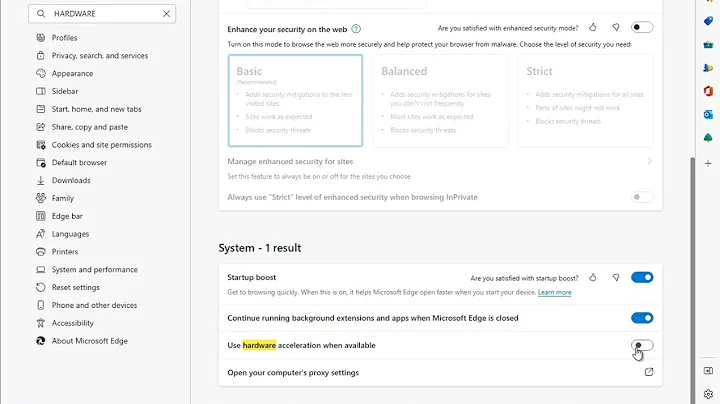Open the Games icon in Edge sidebar
720x404 pixels.
(x=708, y=68)
